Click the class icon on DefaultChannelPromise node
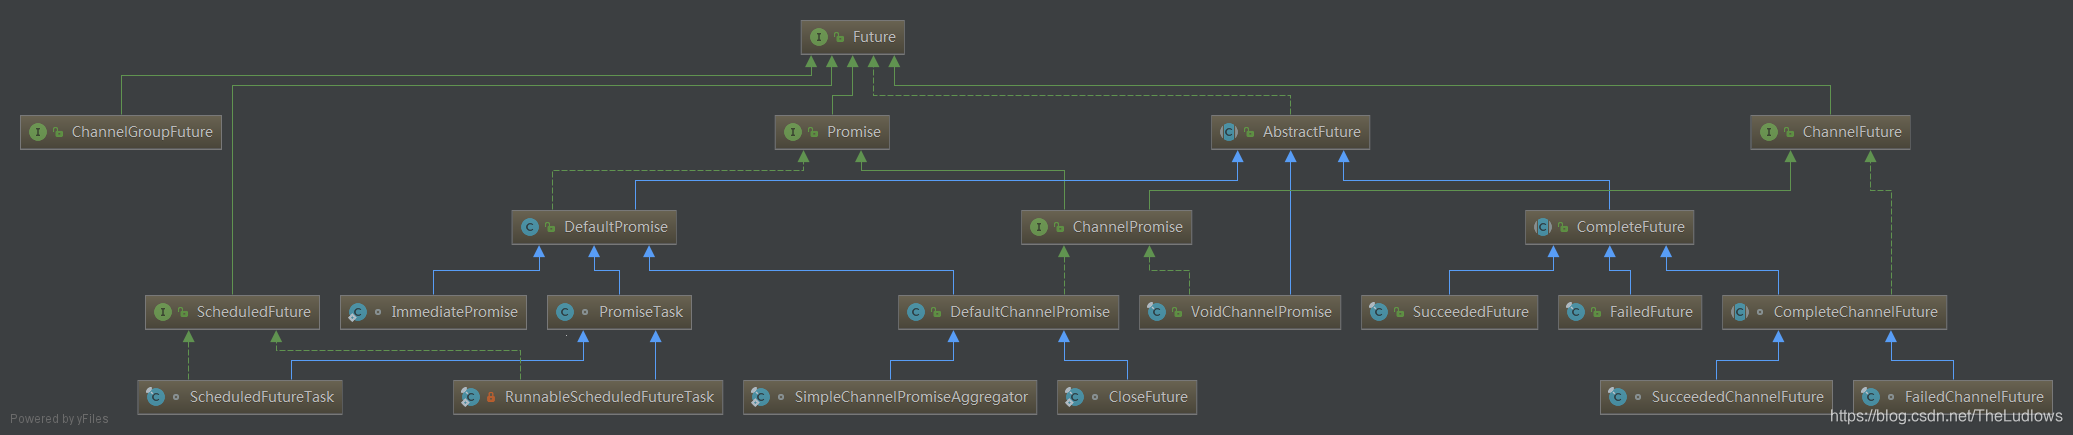Viewport: 2073px width, 435px height. point(916,312)
